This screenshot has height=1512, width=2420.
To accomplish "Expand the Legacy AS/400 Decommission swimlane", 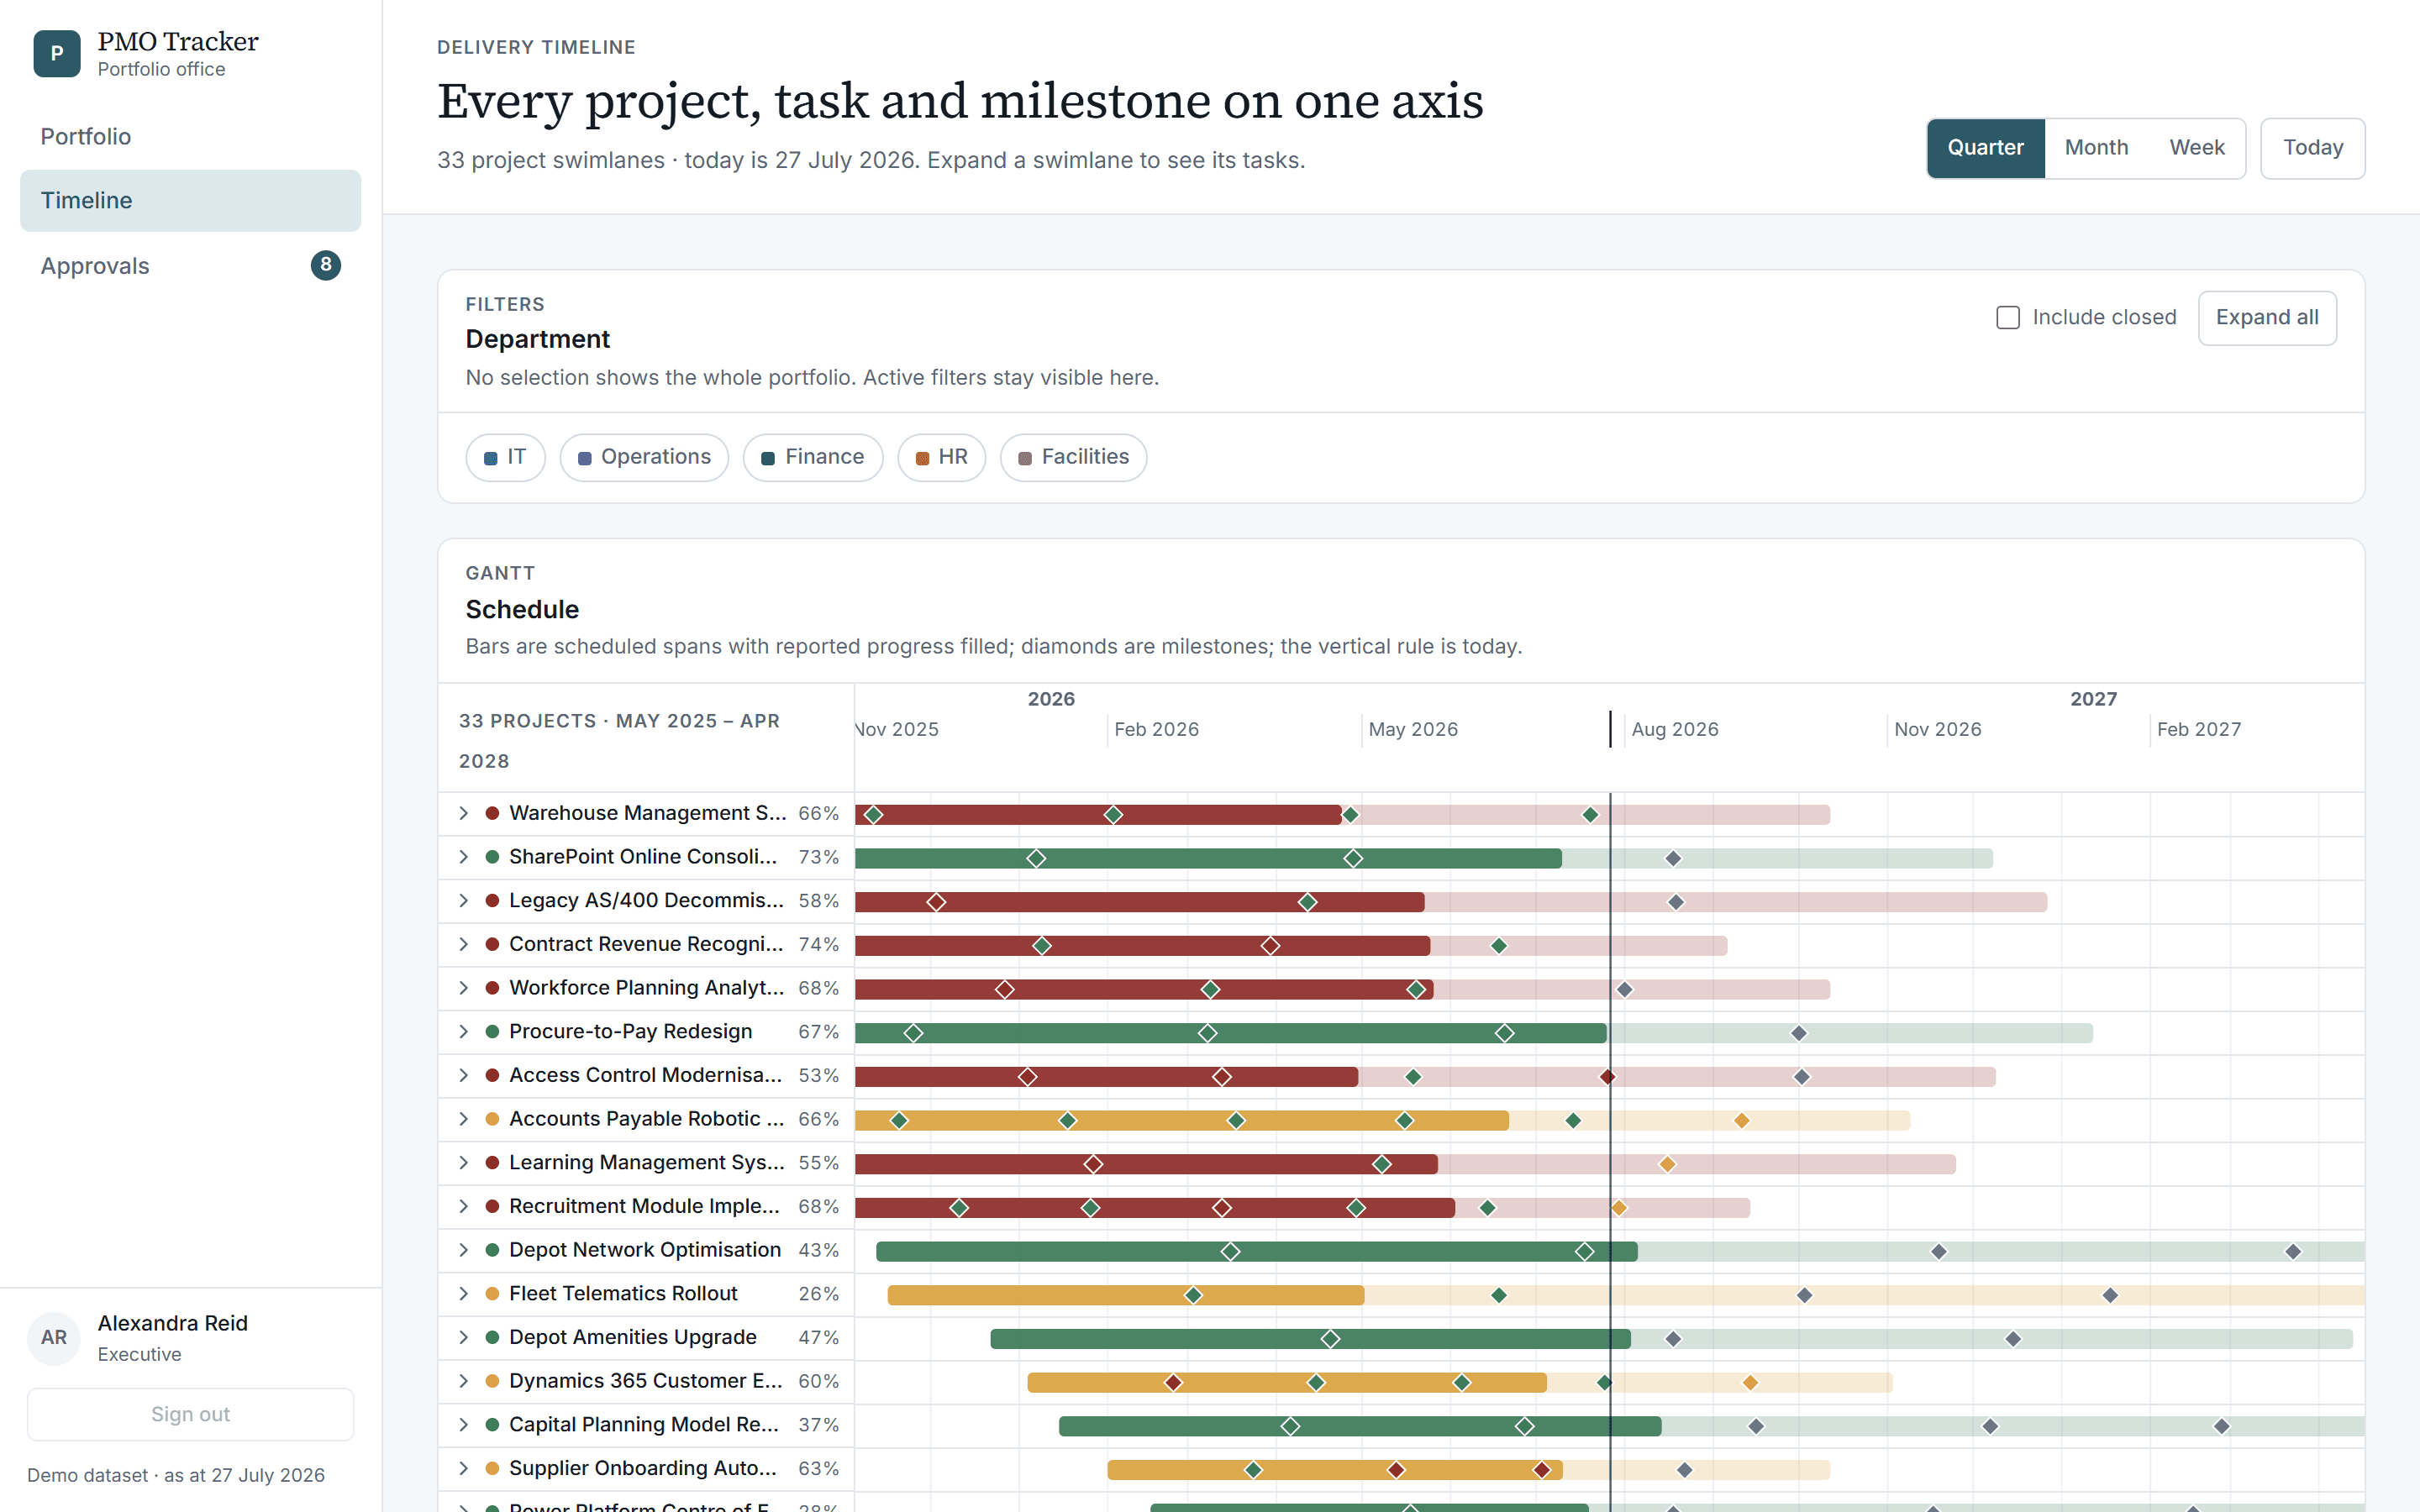I will click(464, 901).
